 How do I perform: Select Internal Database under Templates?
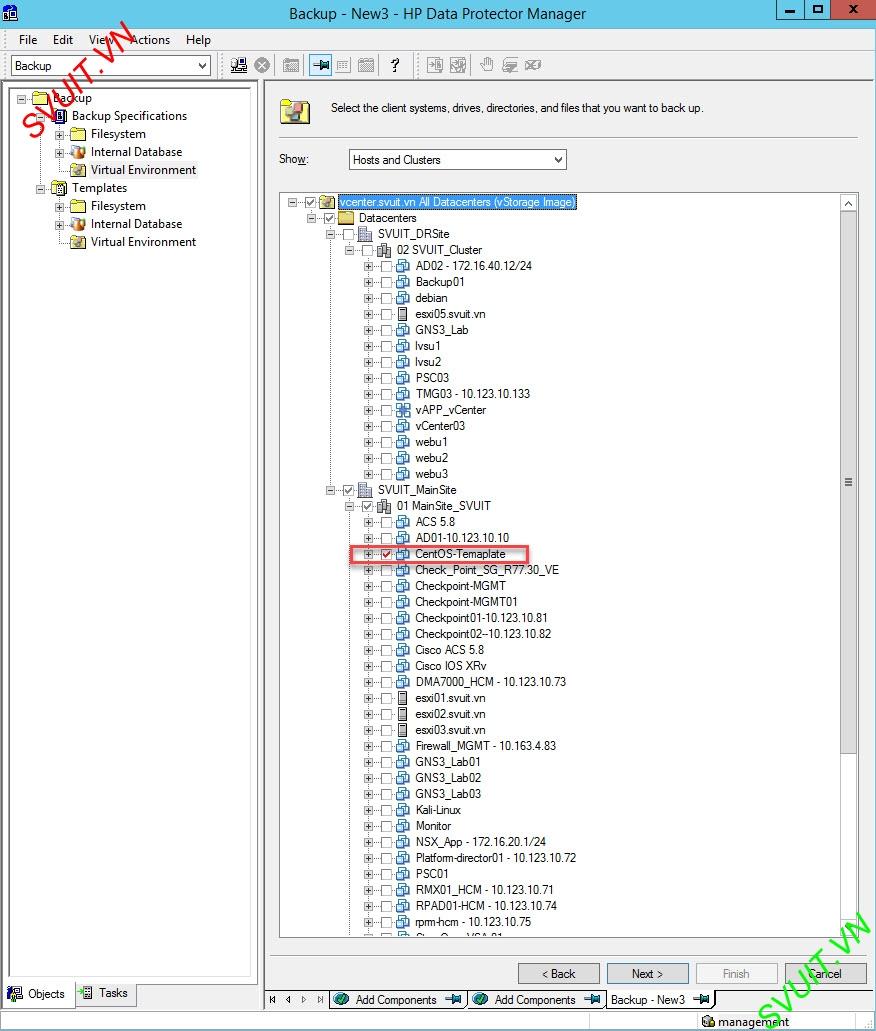[136, 224]
